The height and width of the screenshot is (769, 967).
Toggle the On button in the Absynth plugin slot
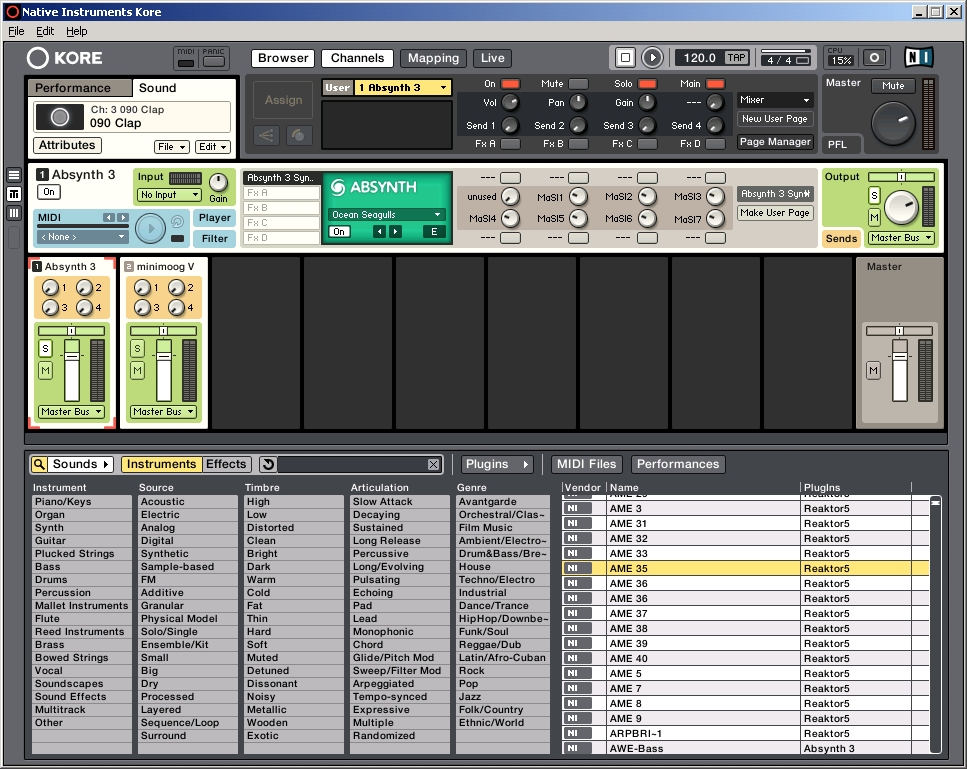[x=339, y=232]
